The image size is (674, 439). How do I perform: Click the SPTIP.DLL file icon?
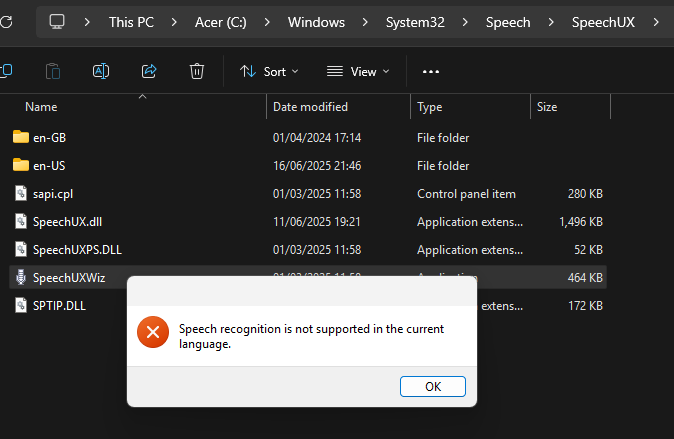[x=21, y=305]
